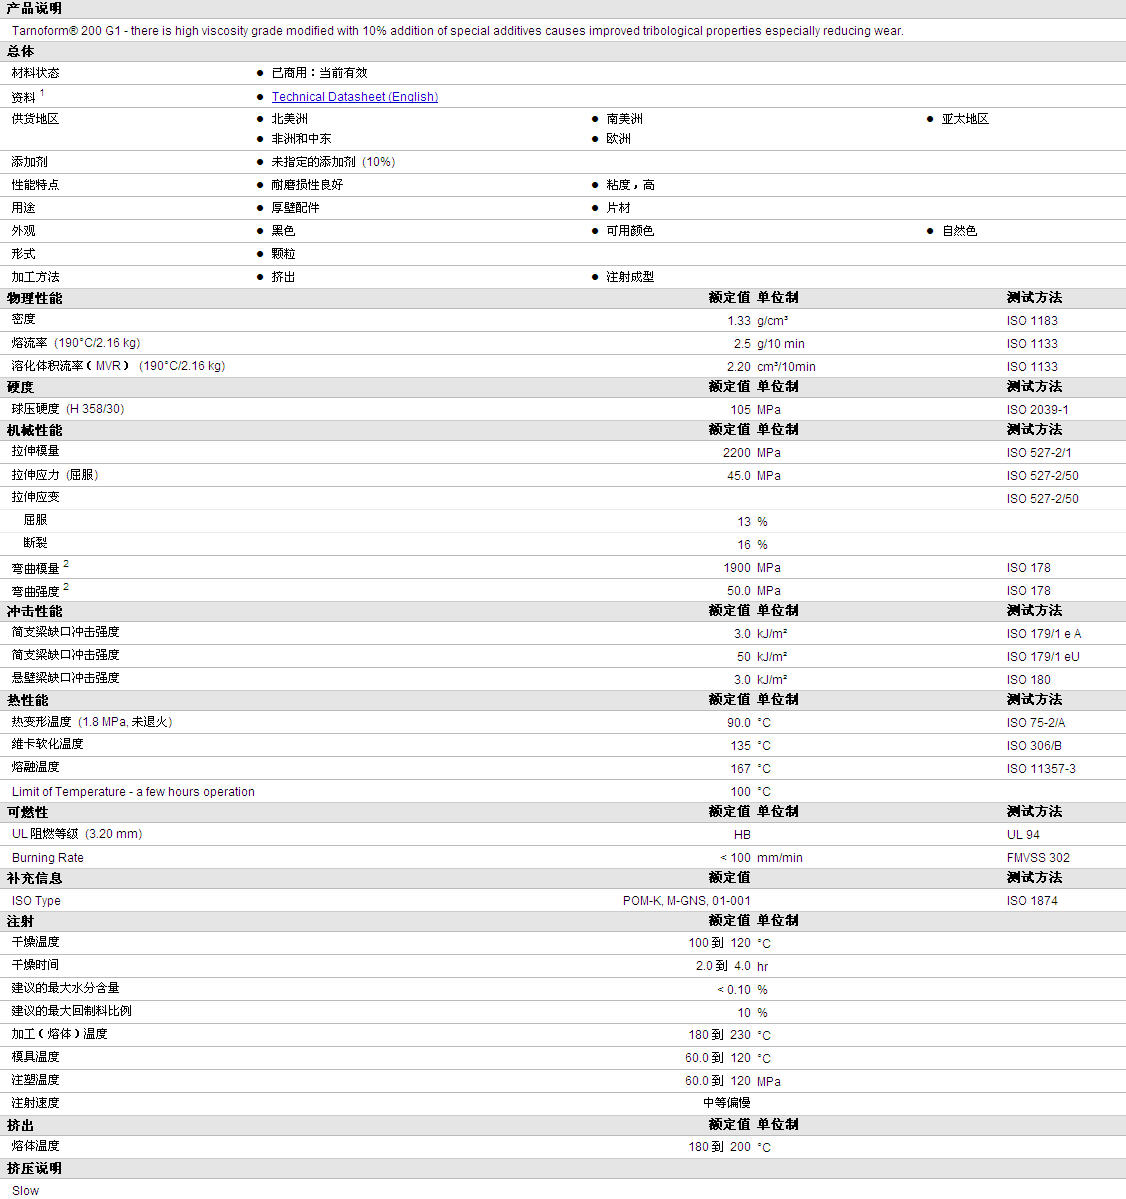Select the ISO 179/1 e A method
Viewport: 1126px width, 1199px height.
click(1043, 633)
